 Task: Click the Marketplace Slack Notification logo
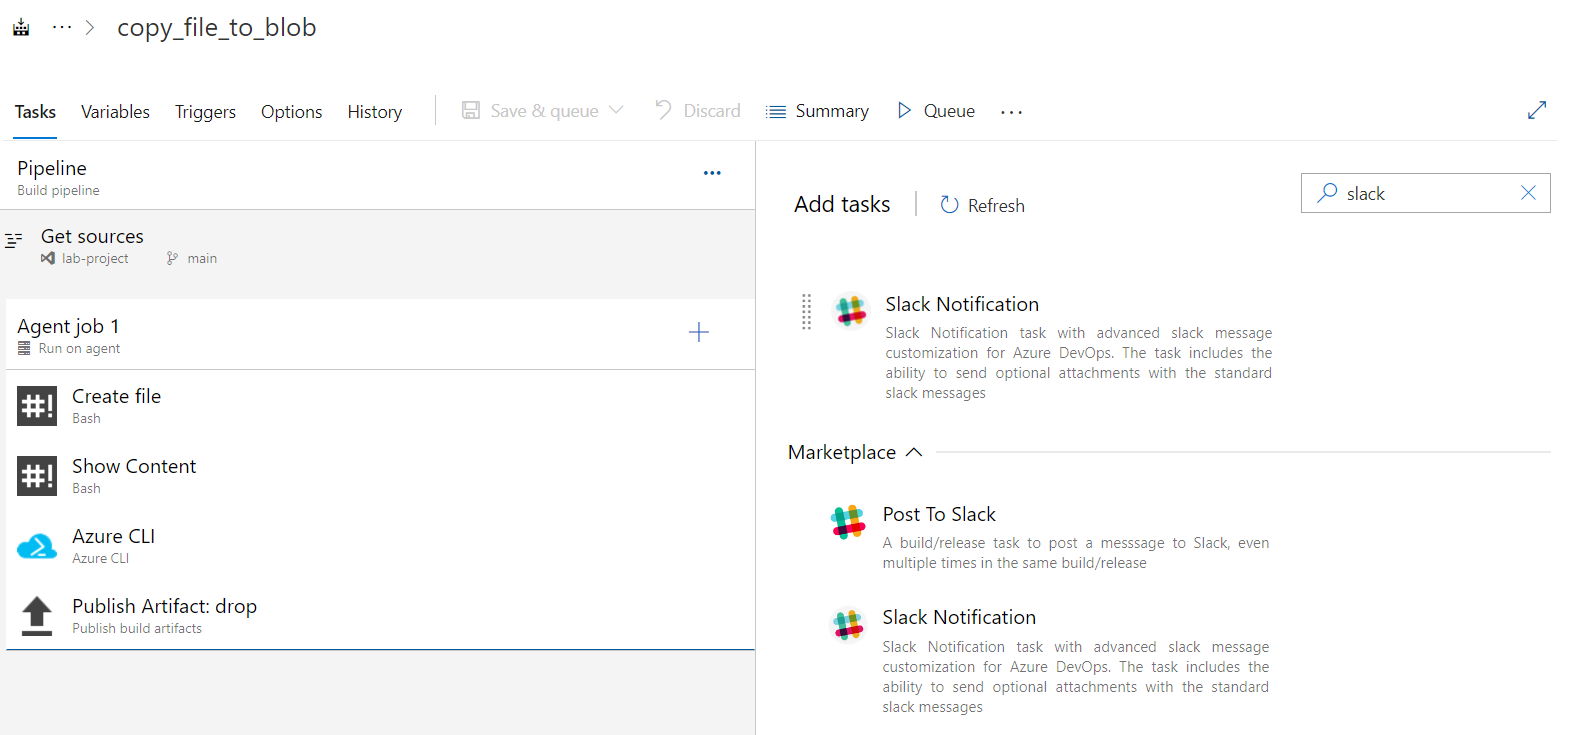pos(848,625)
